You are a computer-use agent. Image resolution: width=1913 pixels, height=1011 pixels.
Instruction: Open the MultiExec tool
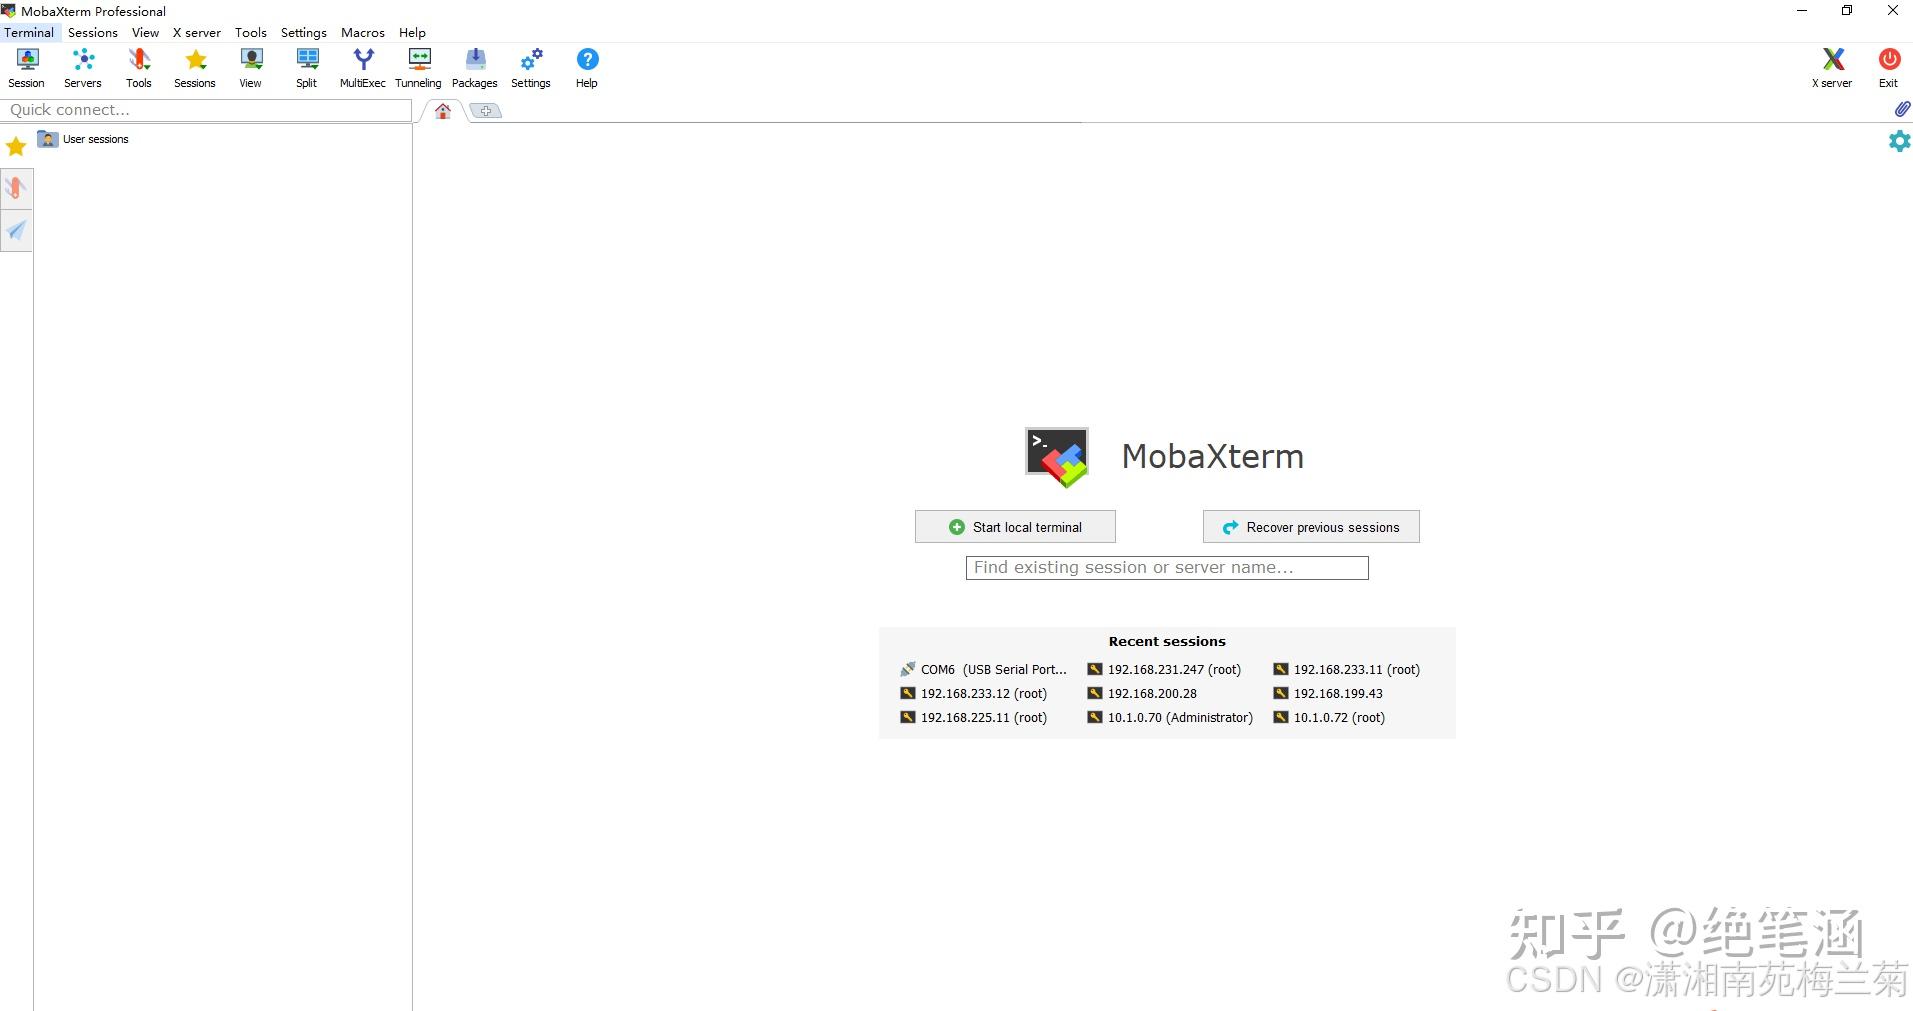[362, 66]
